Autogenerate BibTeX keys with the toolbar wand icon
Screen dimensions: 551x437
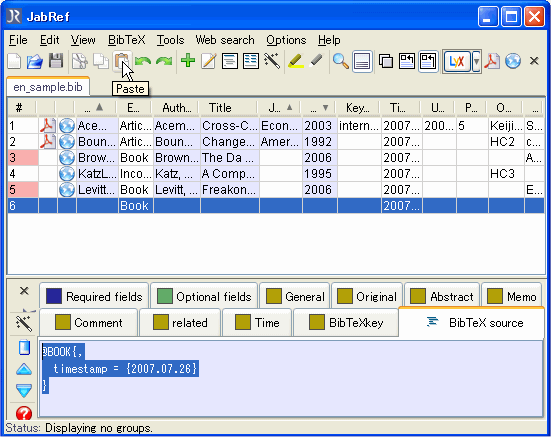pyautogui.click(x=272, y=61)
